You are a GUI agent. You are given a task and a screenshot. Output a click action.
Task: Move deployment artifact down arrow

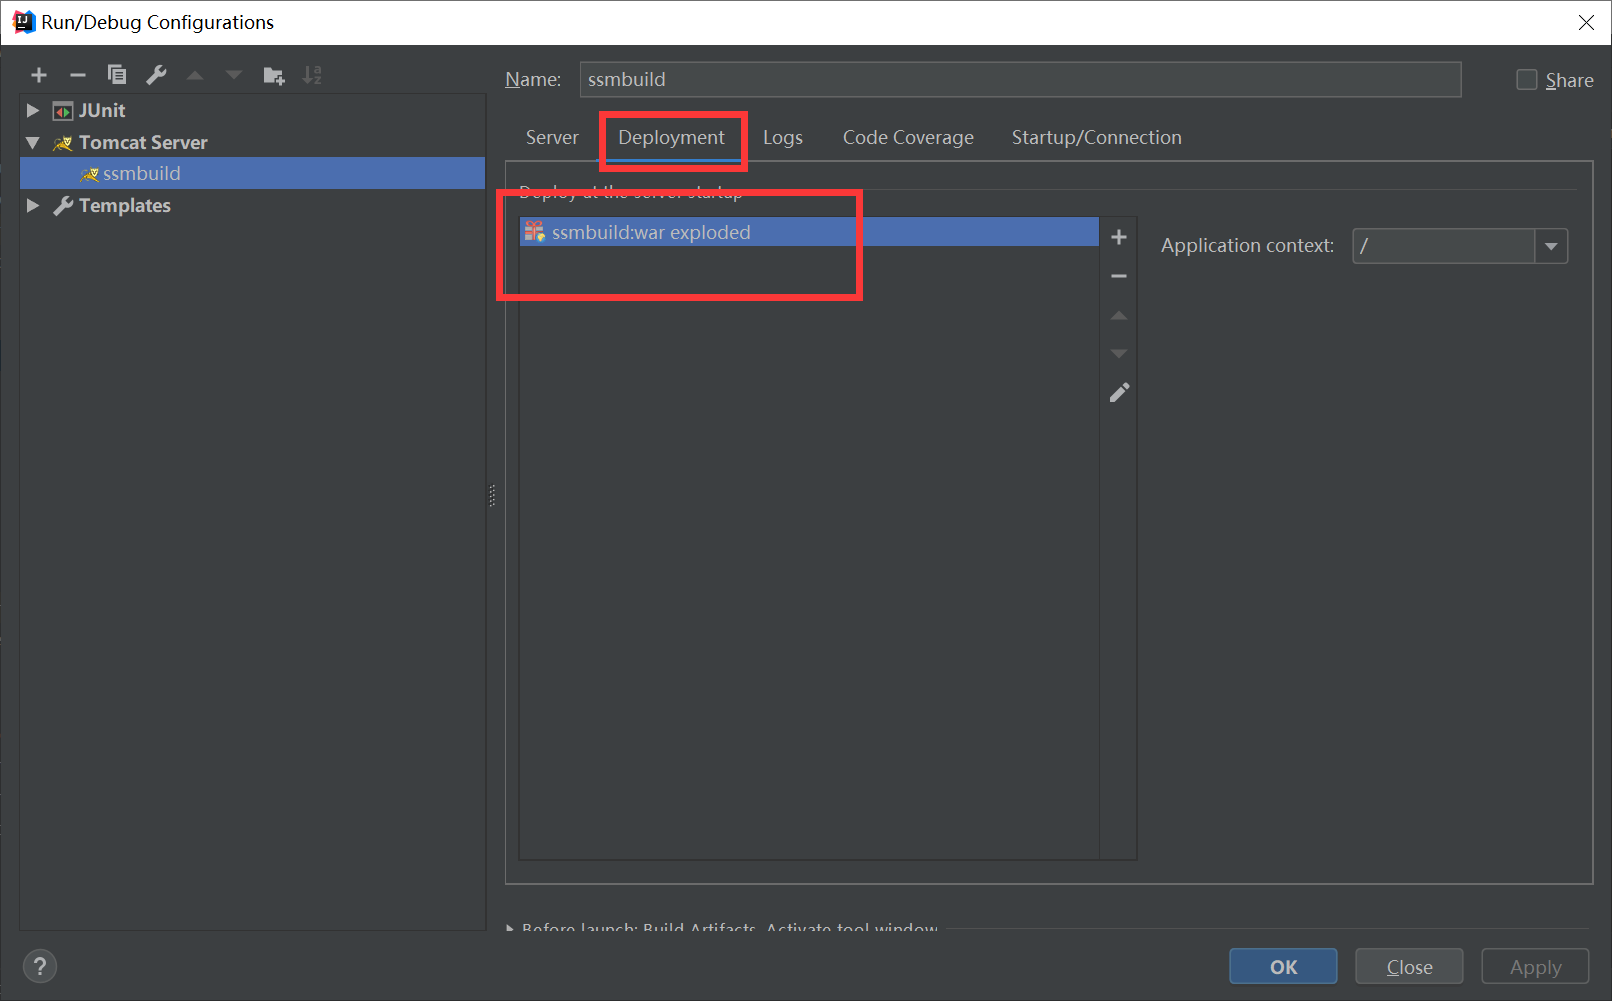pyautogui.click(x=1119, y=353)
